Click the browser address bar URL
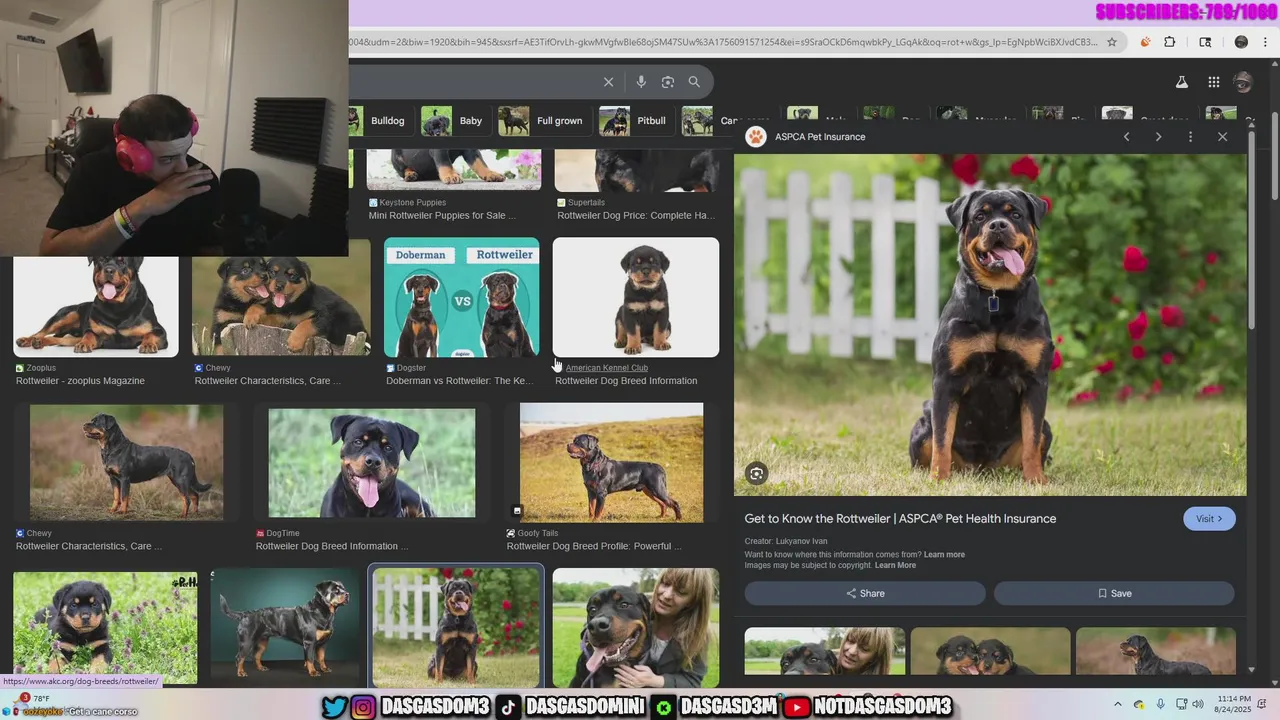This screenshot has height=720, width=1280. pyautogui.click(x=724, y=42)
